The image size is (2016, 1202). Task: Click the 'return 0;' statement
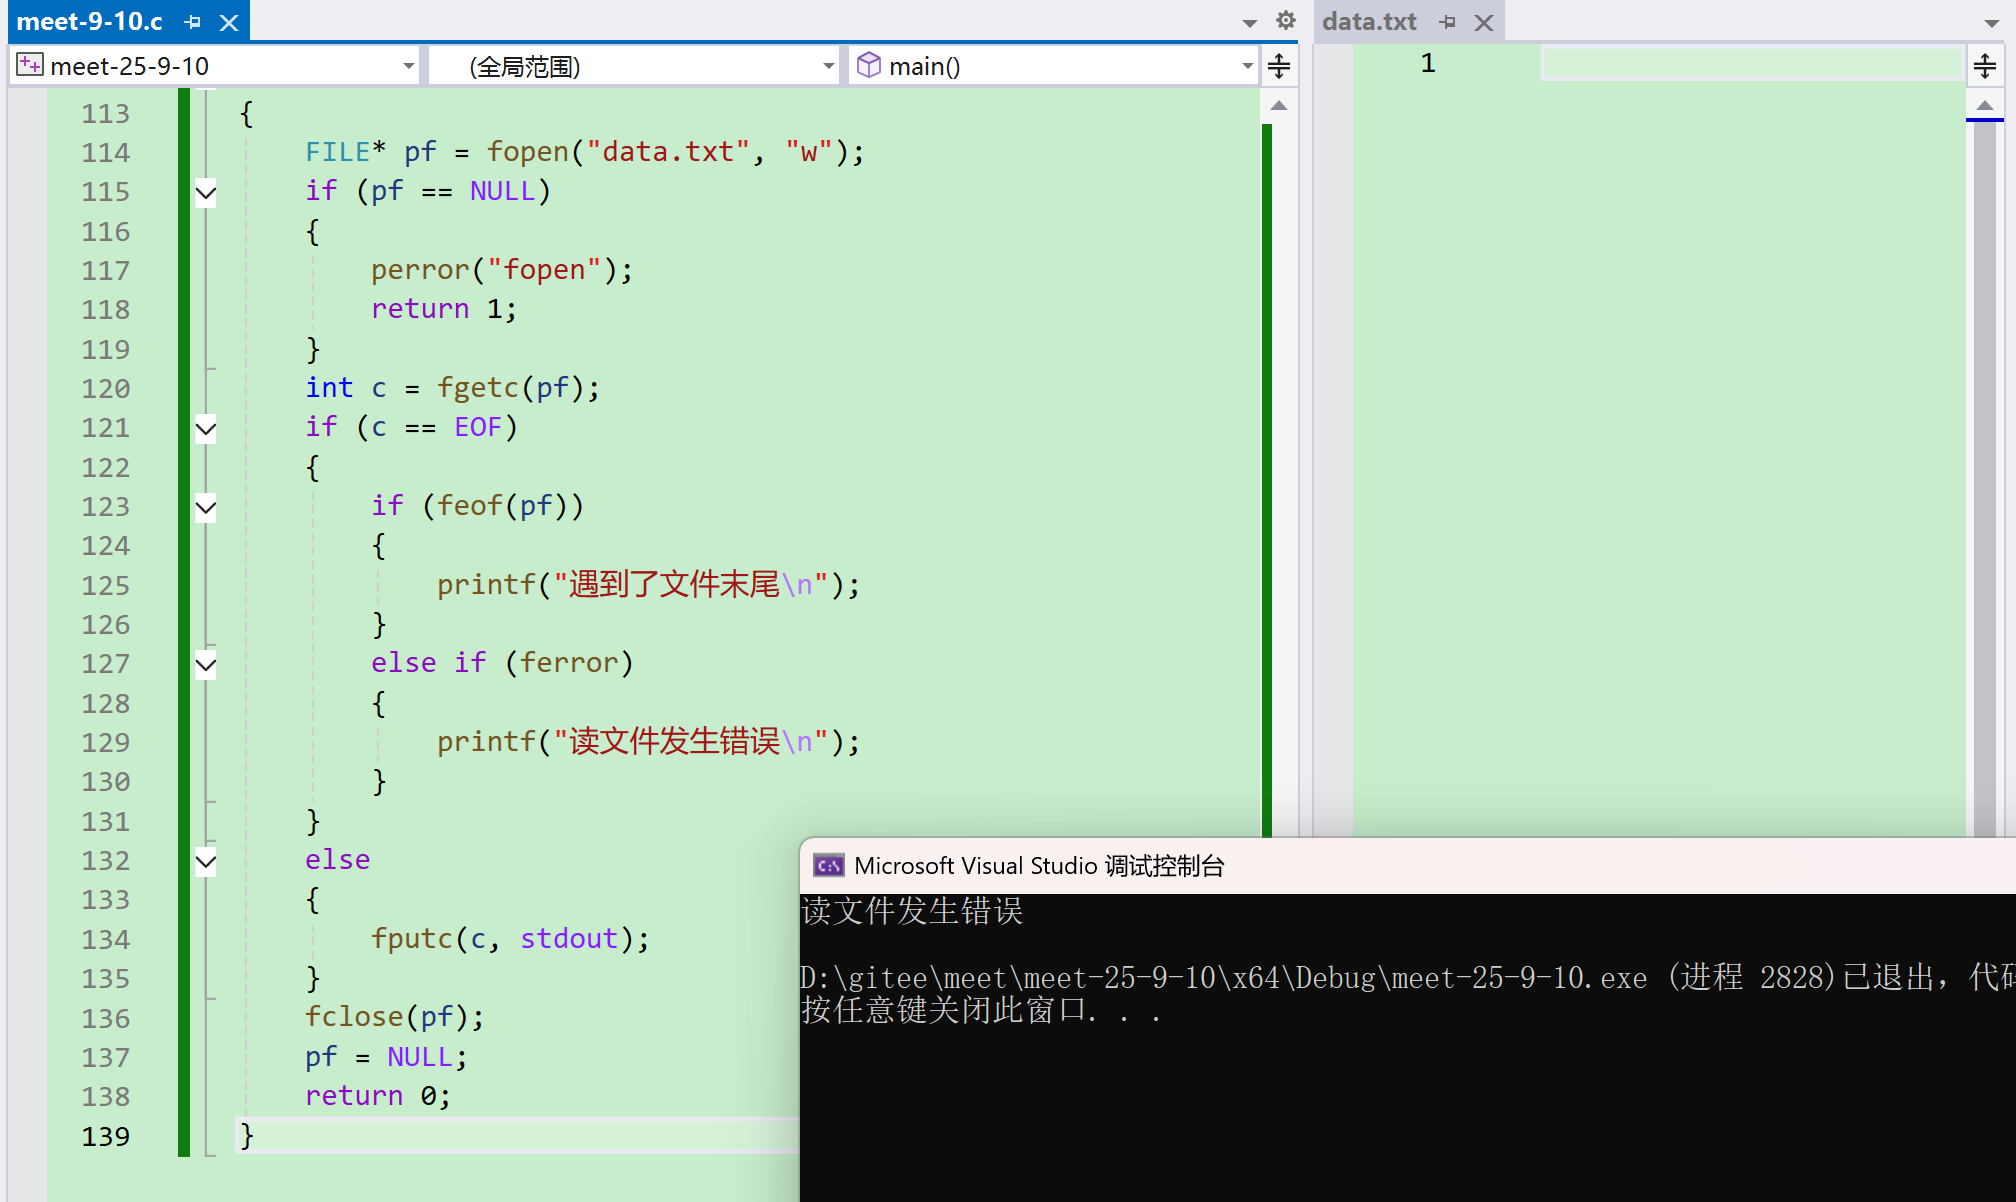[x=378, y=1096]
